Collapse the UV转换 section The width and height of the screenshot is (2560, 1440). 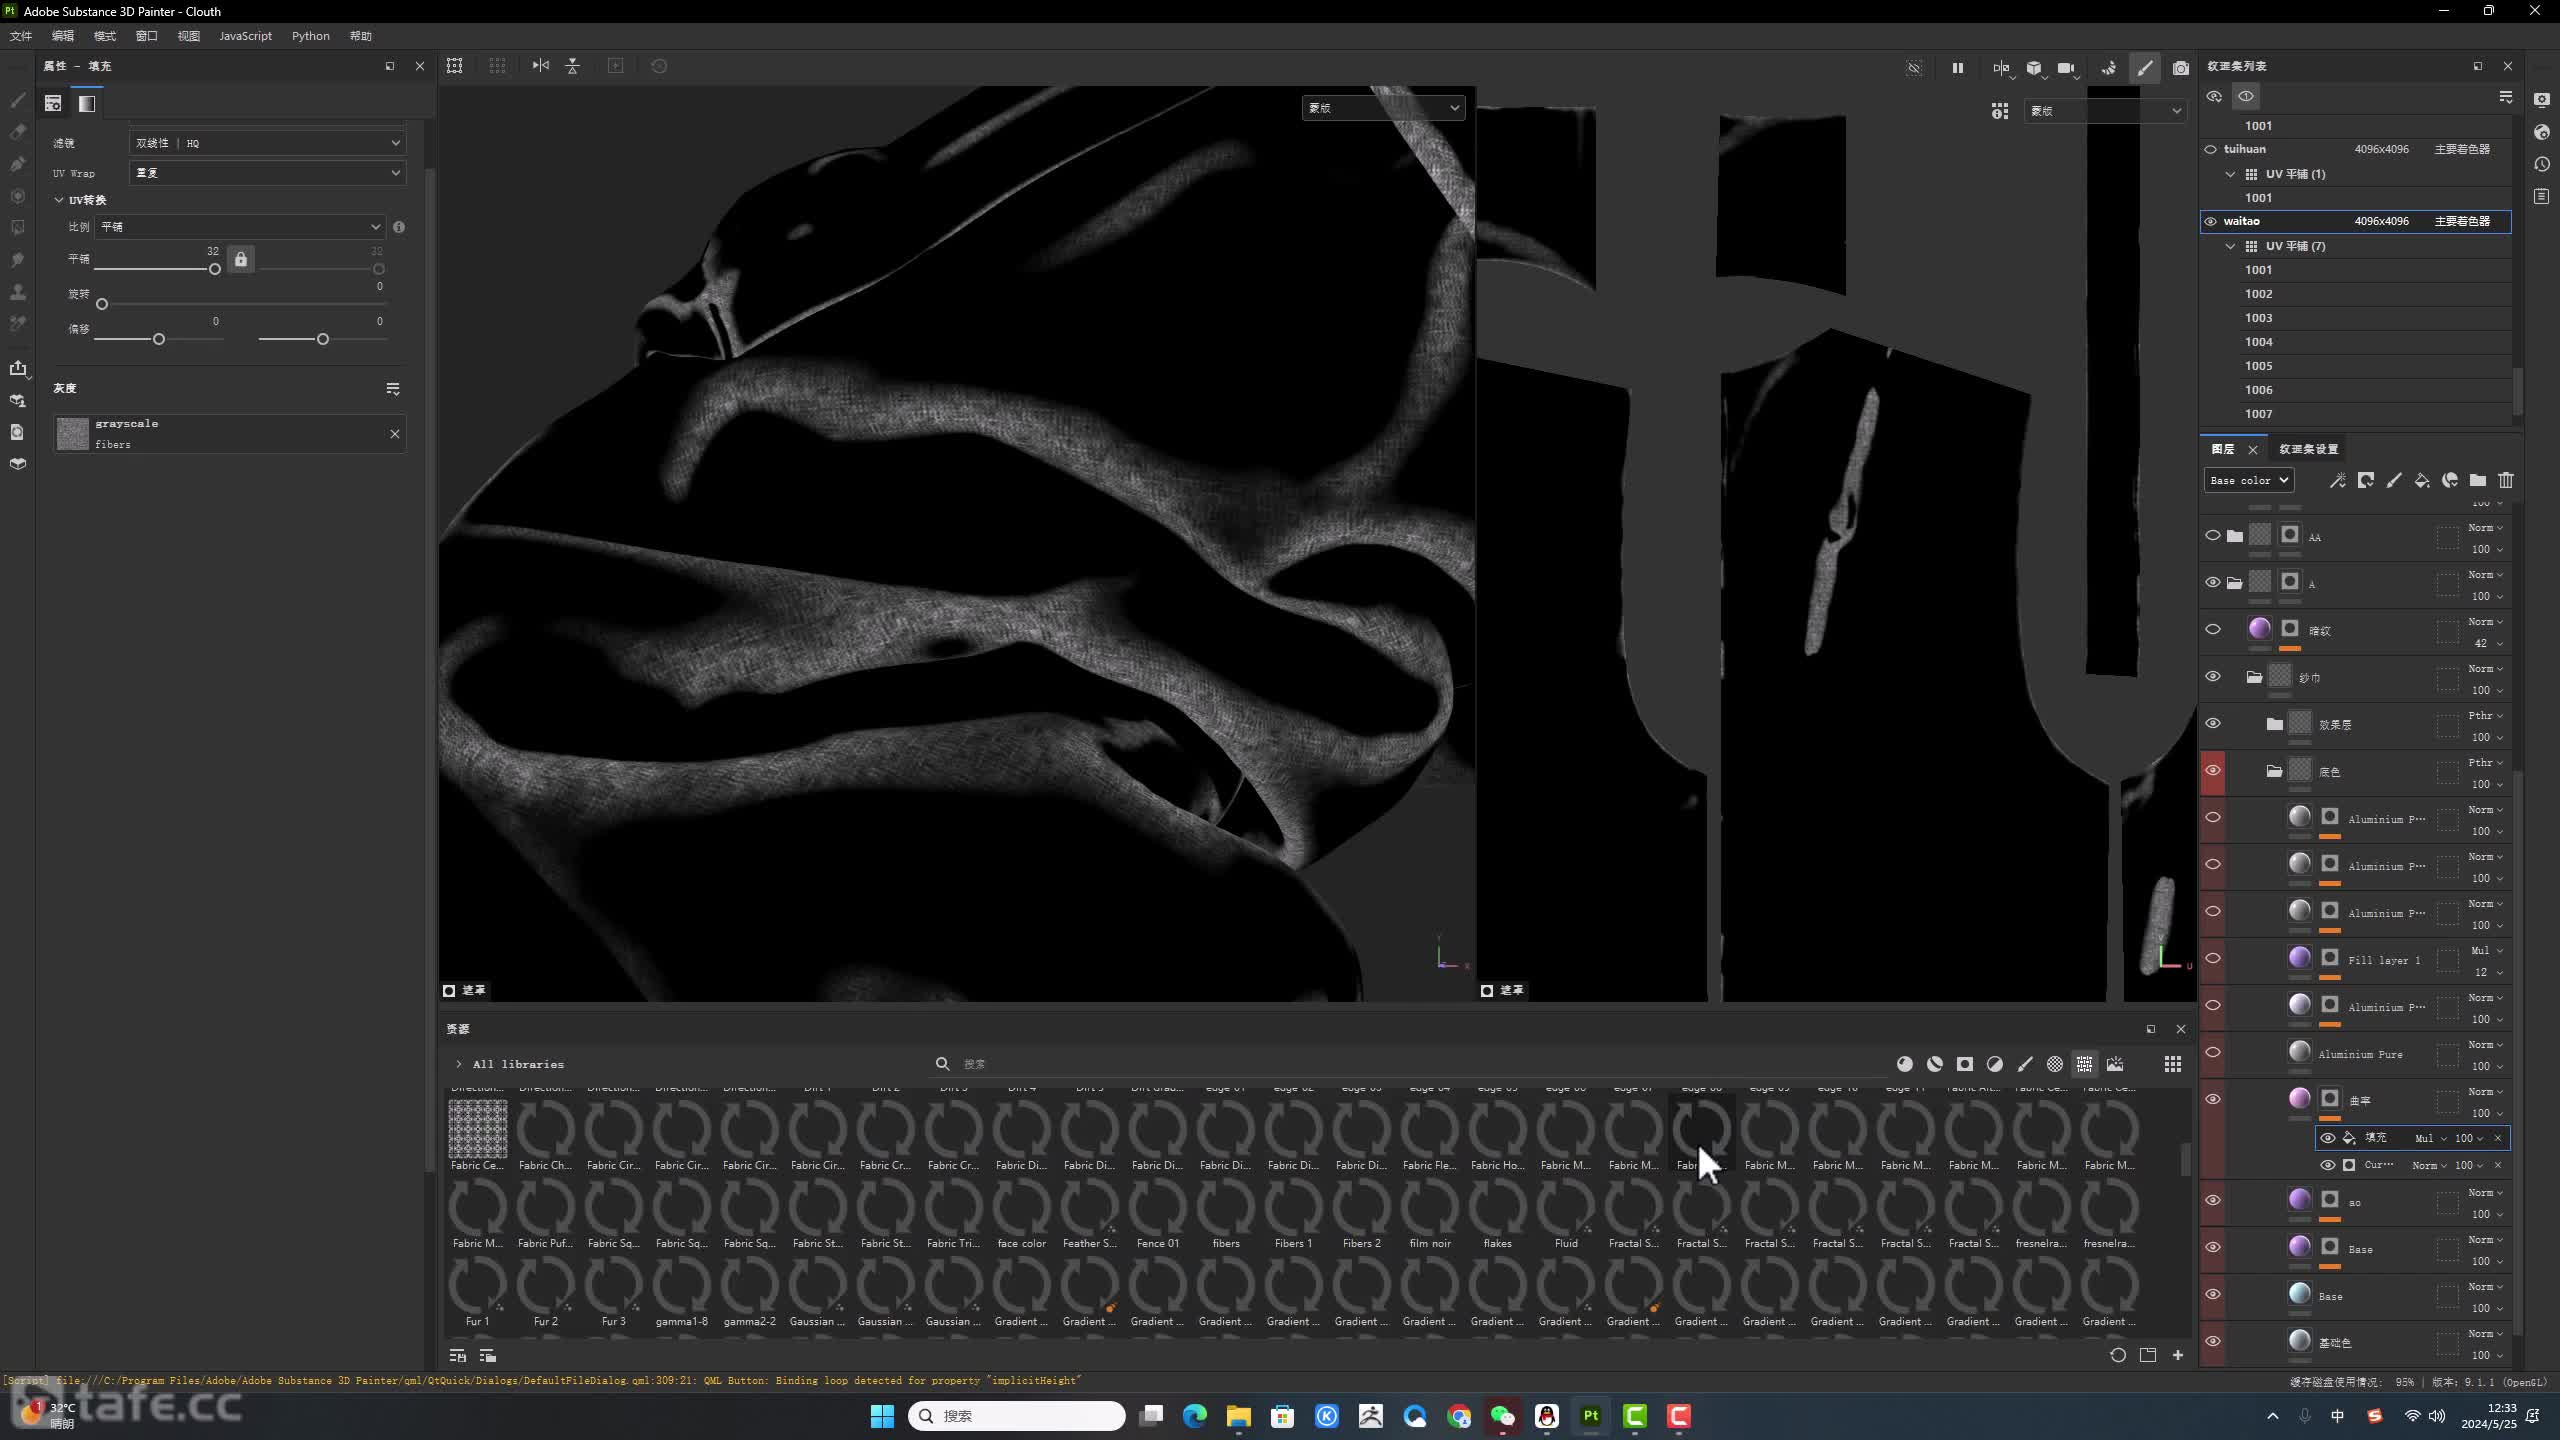59,200
